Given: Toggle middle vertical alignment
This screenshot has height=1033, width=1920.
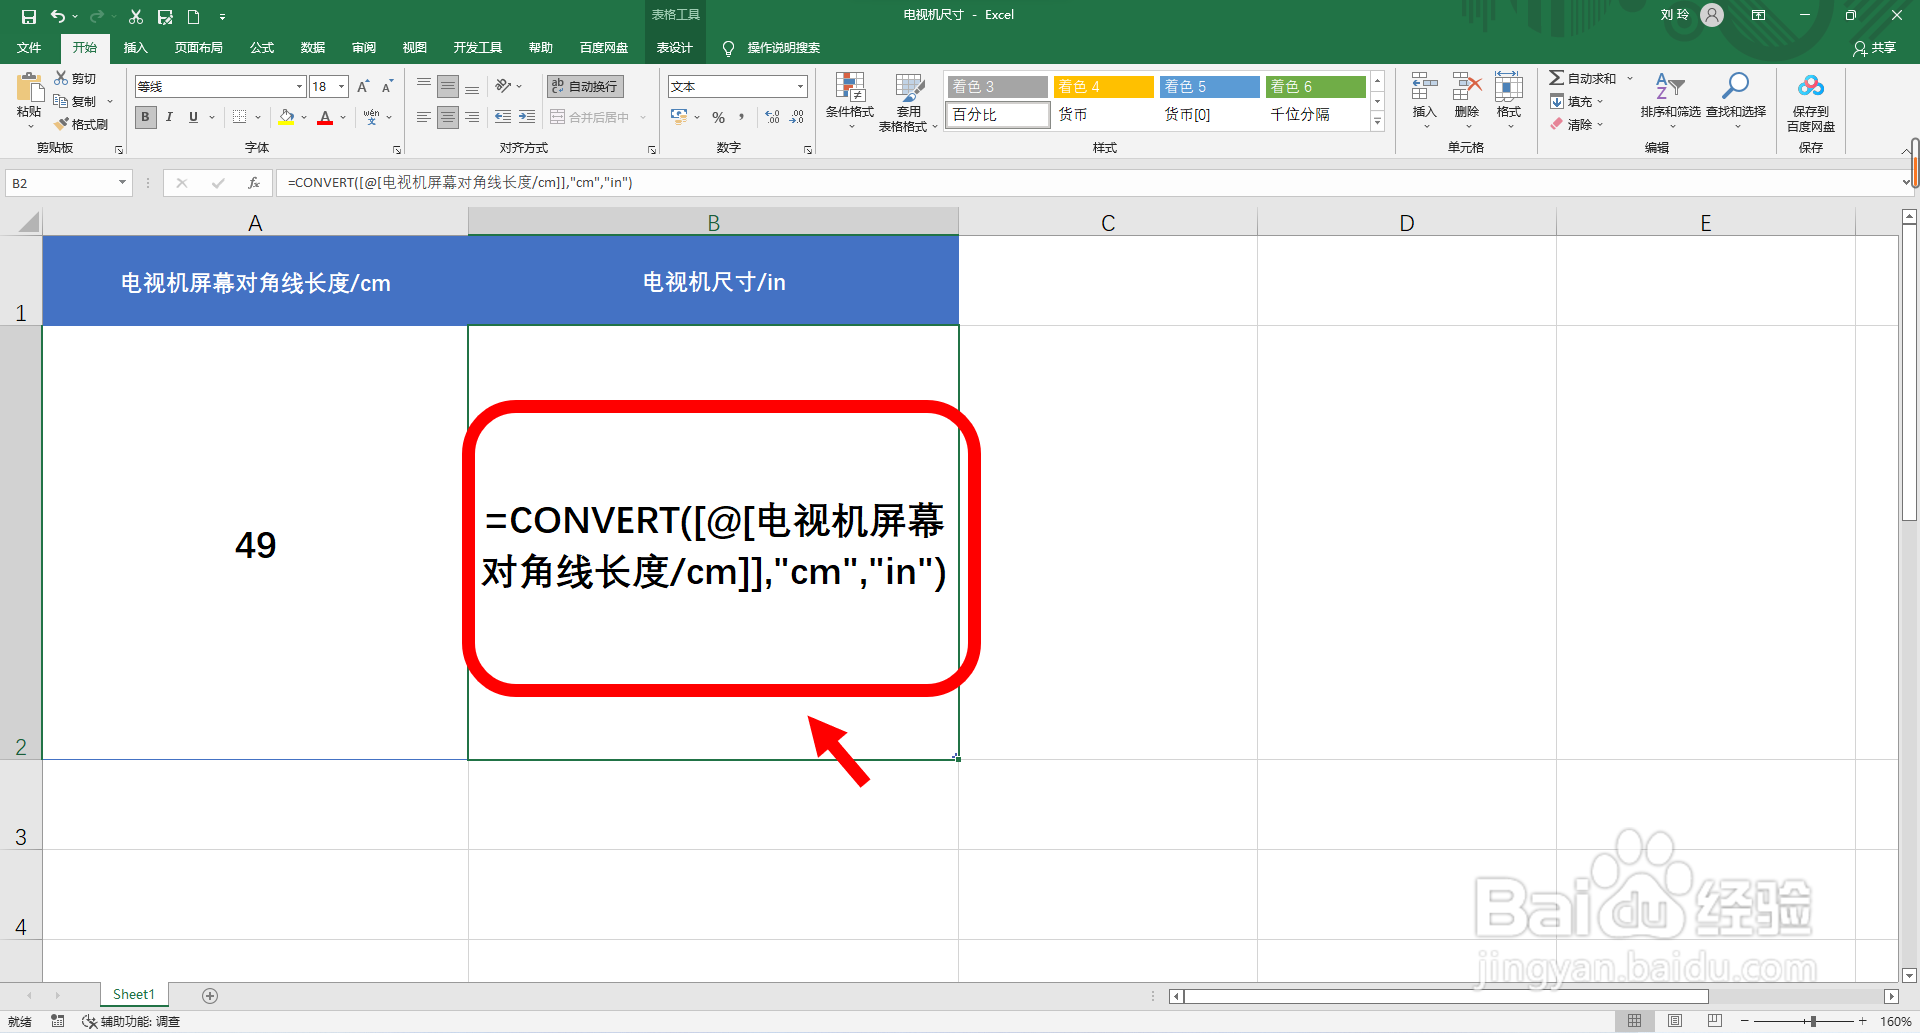Looking at the screenshot, I should click(448, 87).
